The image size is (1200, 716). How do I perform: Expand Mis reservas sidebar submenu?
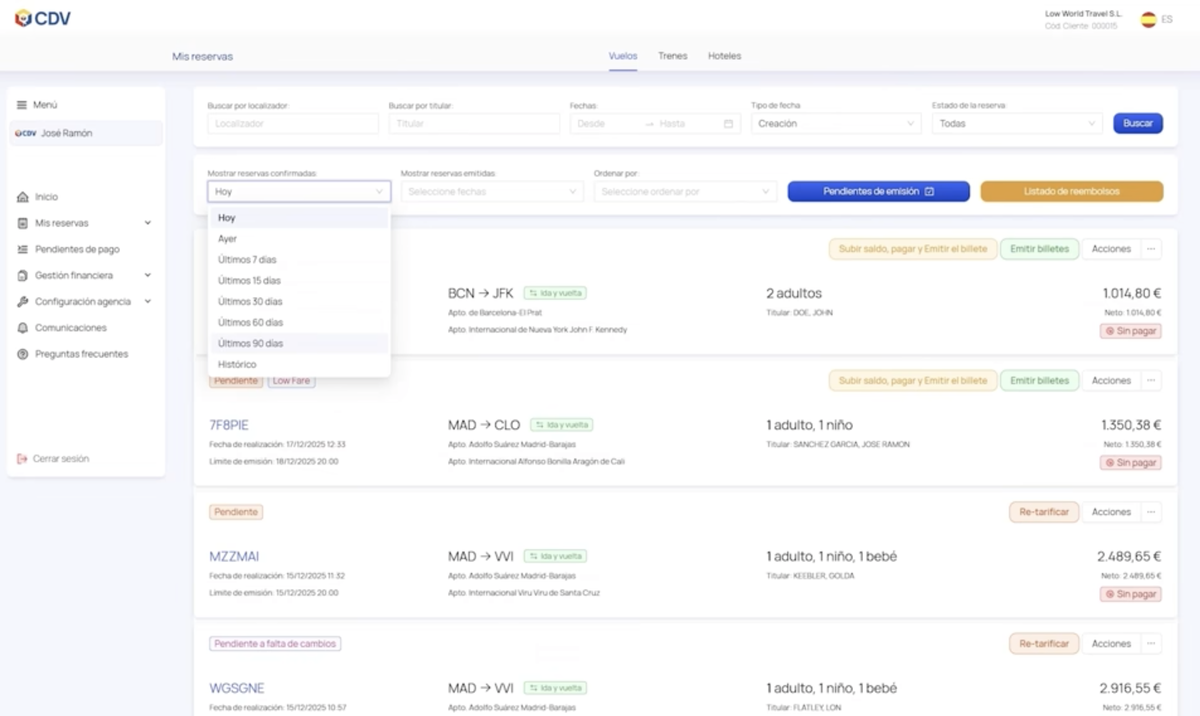tap(148, 223)
